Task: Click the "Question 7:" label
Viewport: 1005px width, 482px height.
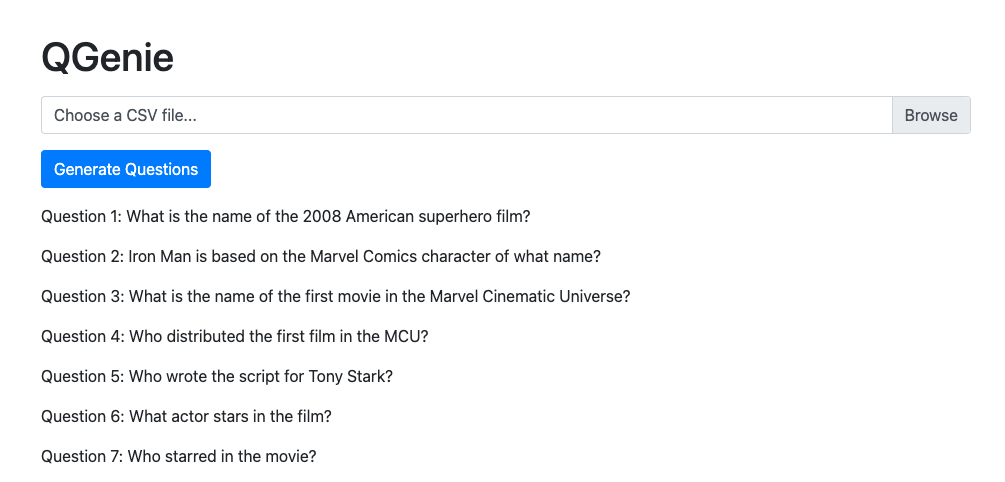Action: [x=82, y=456]
